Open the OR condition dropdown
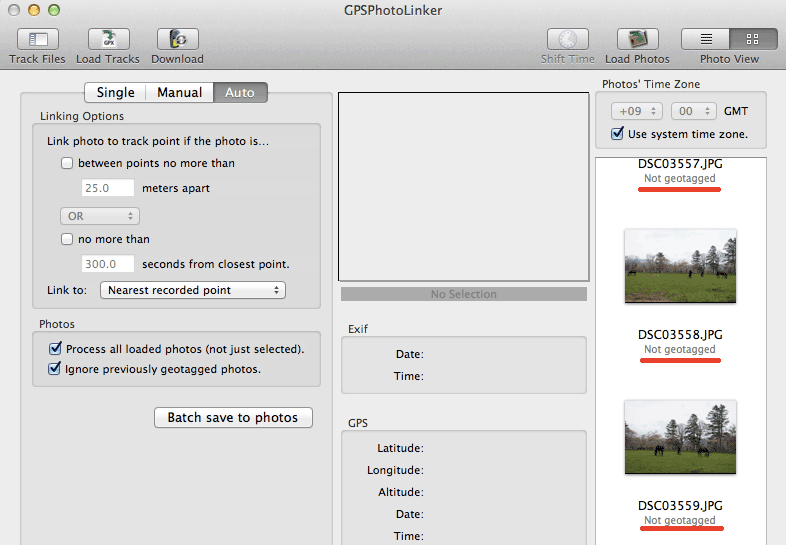The height and width of the screenshot is (545, 786). [x=100, y=216]
